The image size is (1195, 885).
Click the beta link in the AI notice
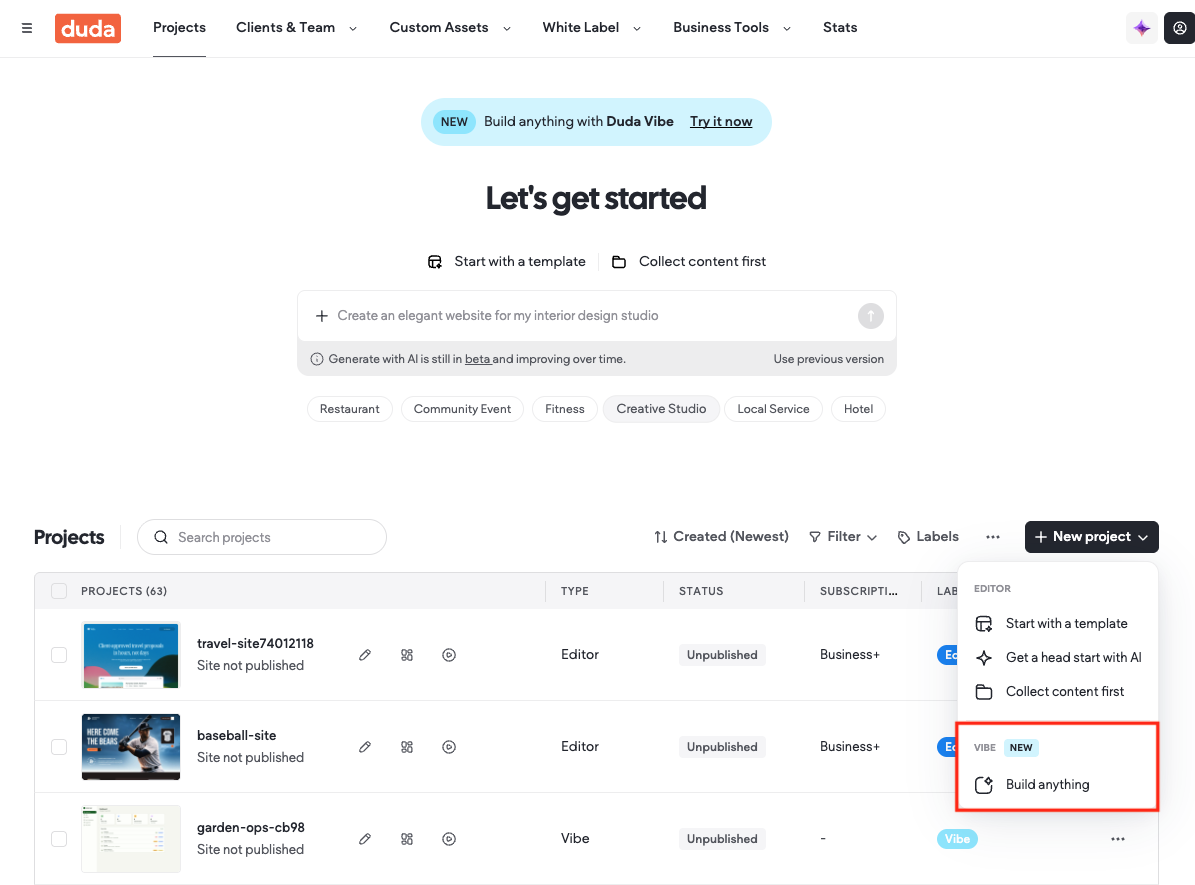coord(477,359)
